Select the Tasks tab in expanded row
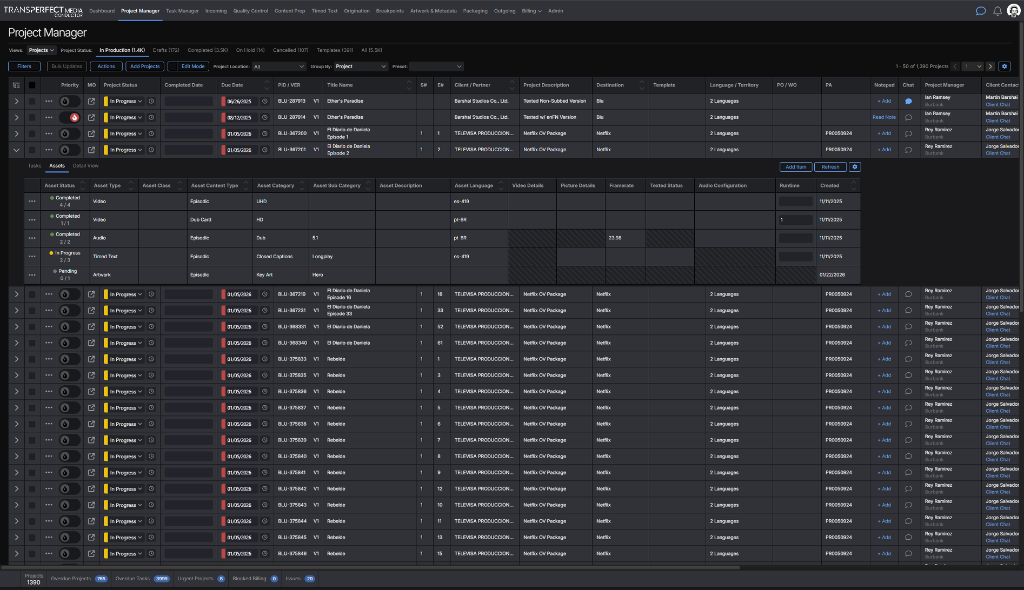Screen dimensions: 1024x590 pos(34,165)
